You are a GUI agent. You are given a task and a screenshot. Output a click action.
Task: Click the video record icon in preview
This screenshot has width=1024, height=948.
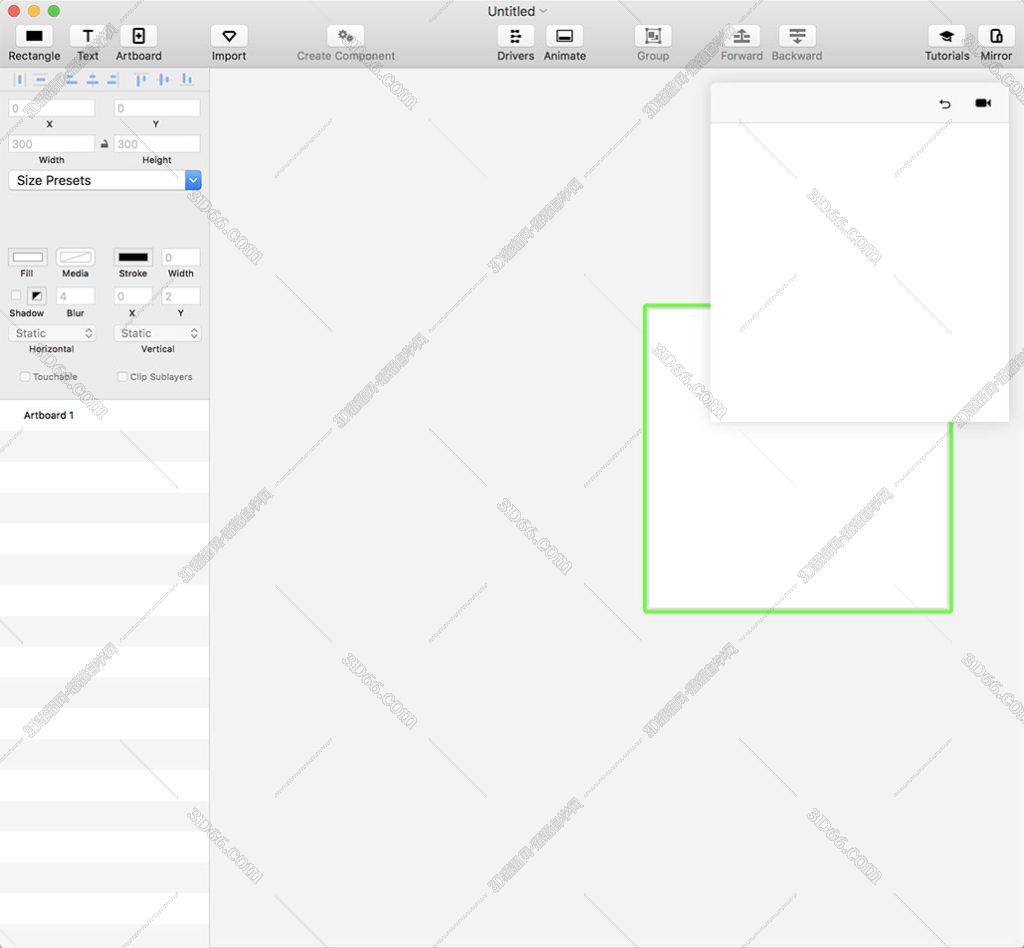tap(983, 104)
